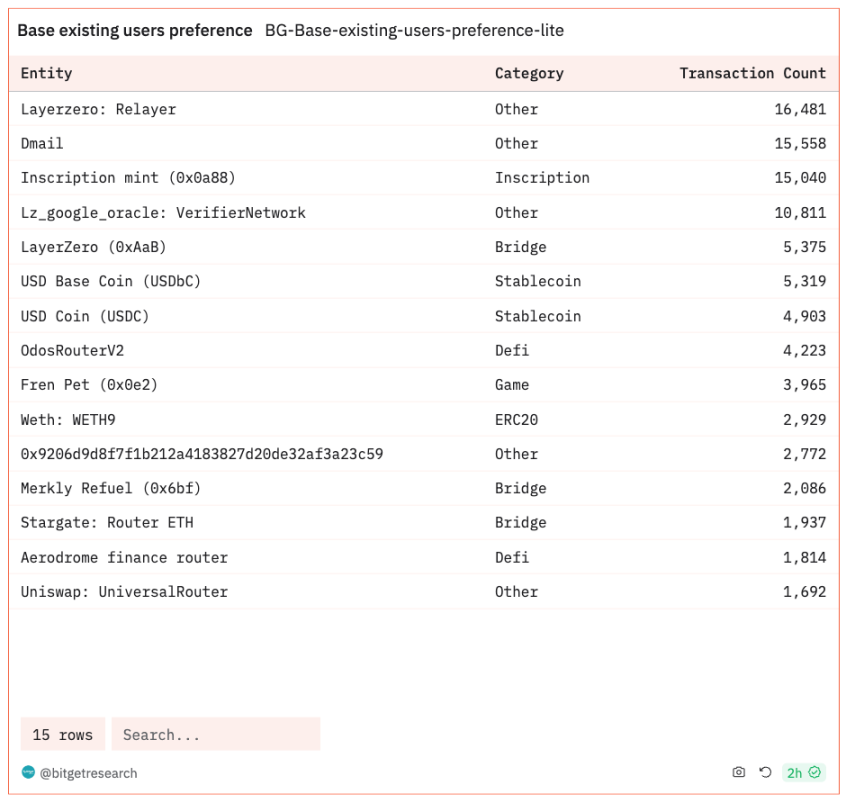Screen dimensions: 846x803
Task: Click transaction count 16,481
Action: pos(800,109)
